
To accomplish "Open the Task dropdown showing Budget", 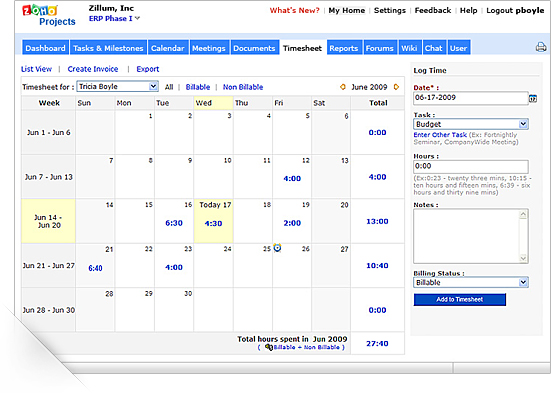I will tap(471, 124).
